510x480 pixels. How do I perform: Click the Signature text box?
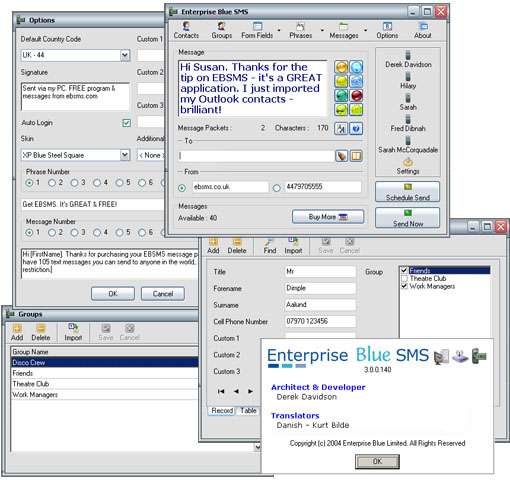coord(75,96)
